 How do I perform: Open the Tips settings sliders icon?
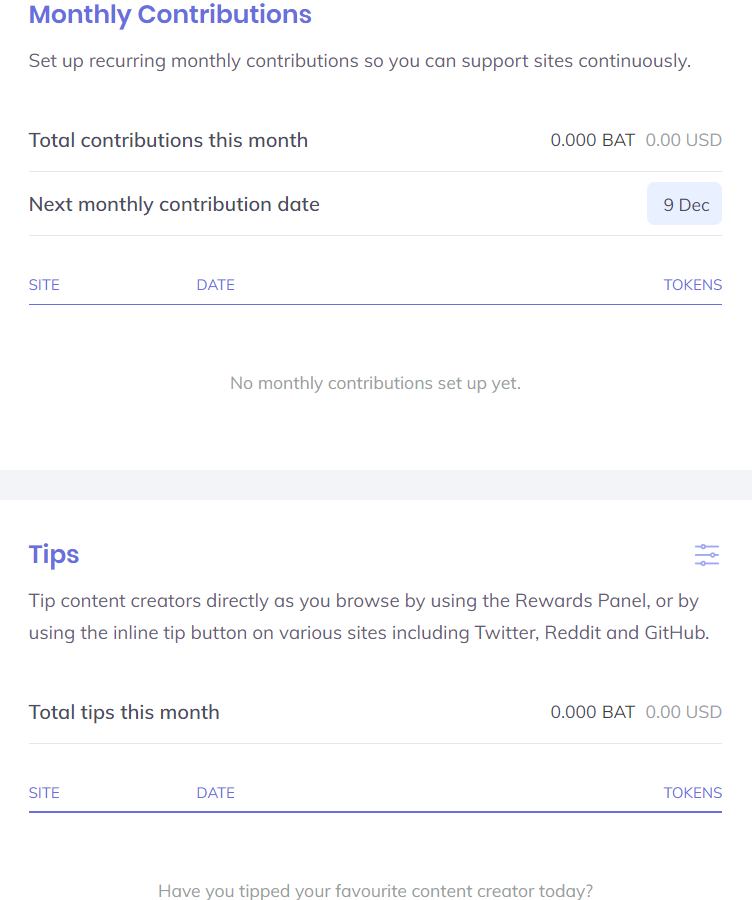pyautogui.click(x=706, y=555)
